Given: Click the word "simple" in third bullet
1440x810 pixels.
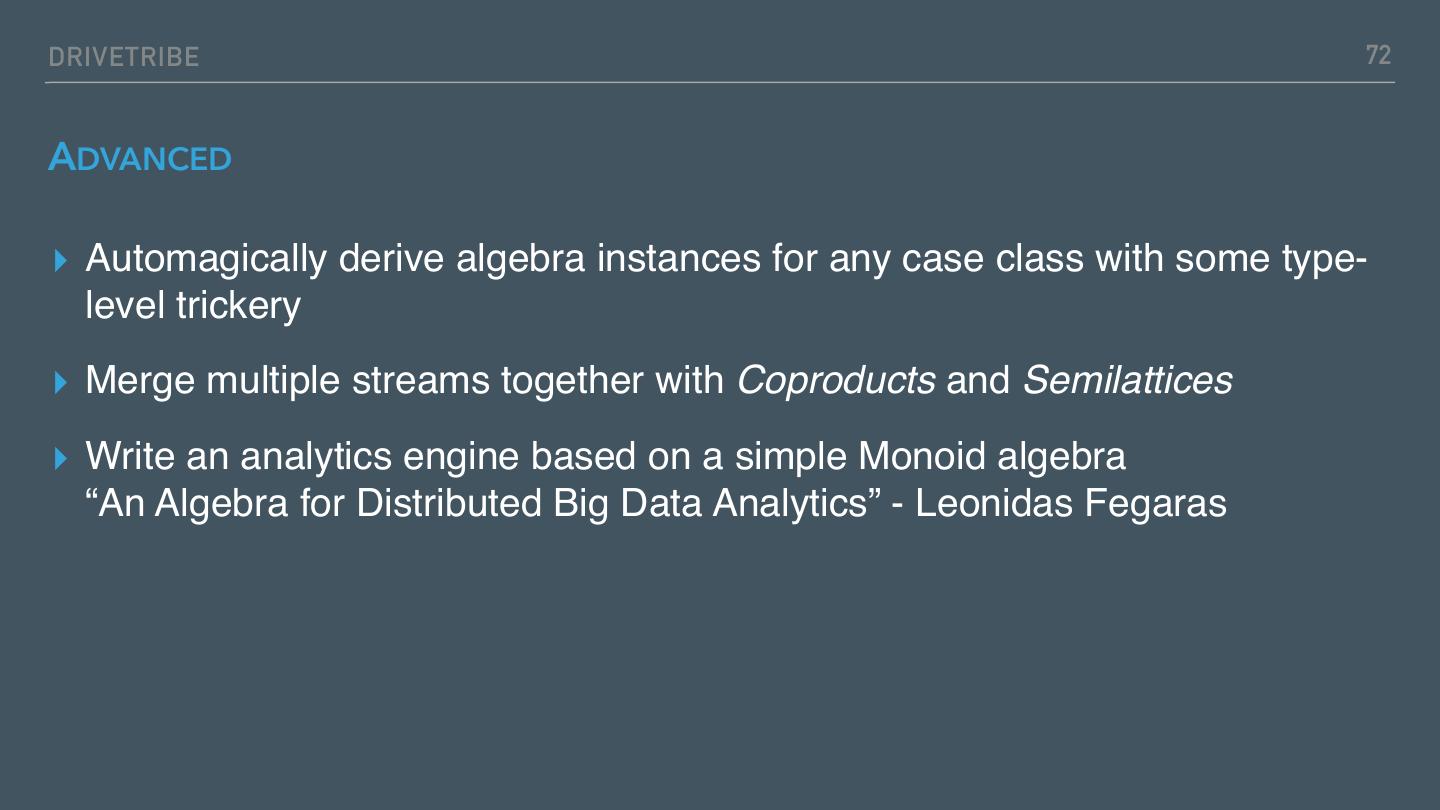Looking at the screenshot, I should [790, 457].
